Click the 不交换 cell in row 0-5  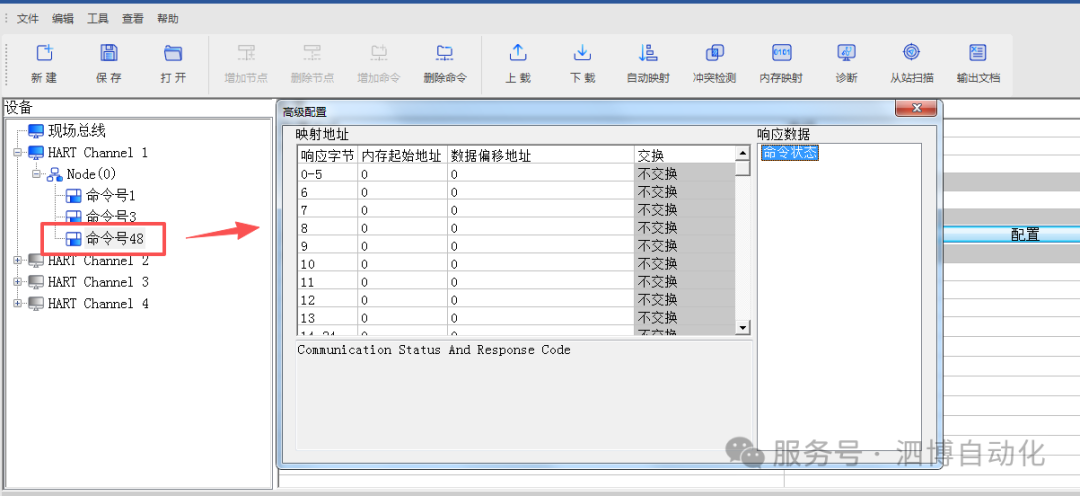pyautogui.click(x=685, y=174)
